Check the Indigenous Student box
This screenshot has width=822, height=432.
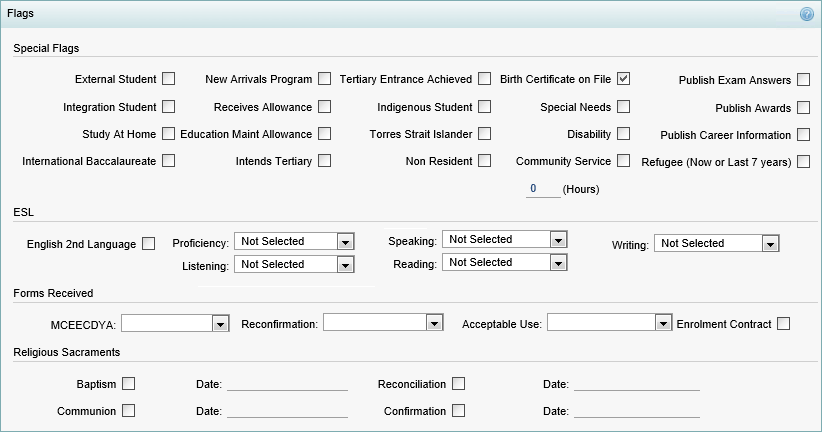tap(484, 106)
